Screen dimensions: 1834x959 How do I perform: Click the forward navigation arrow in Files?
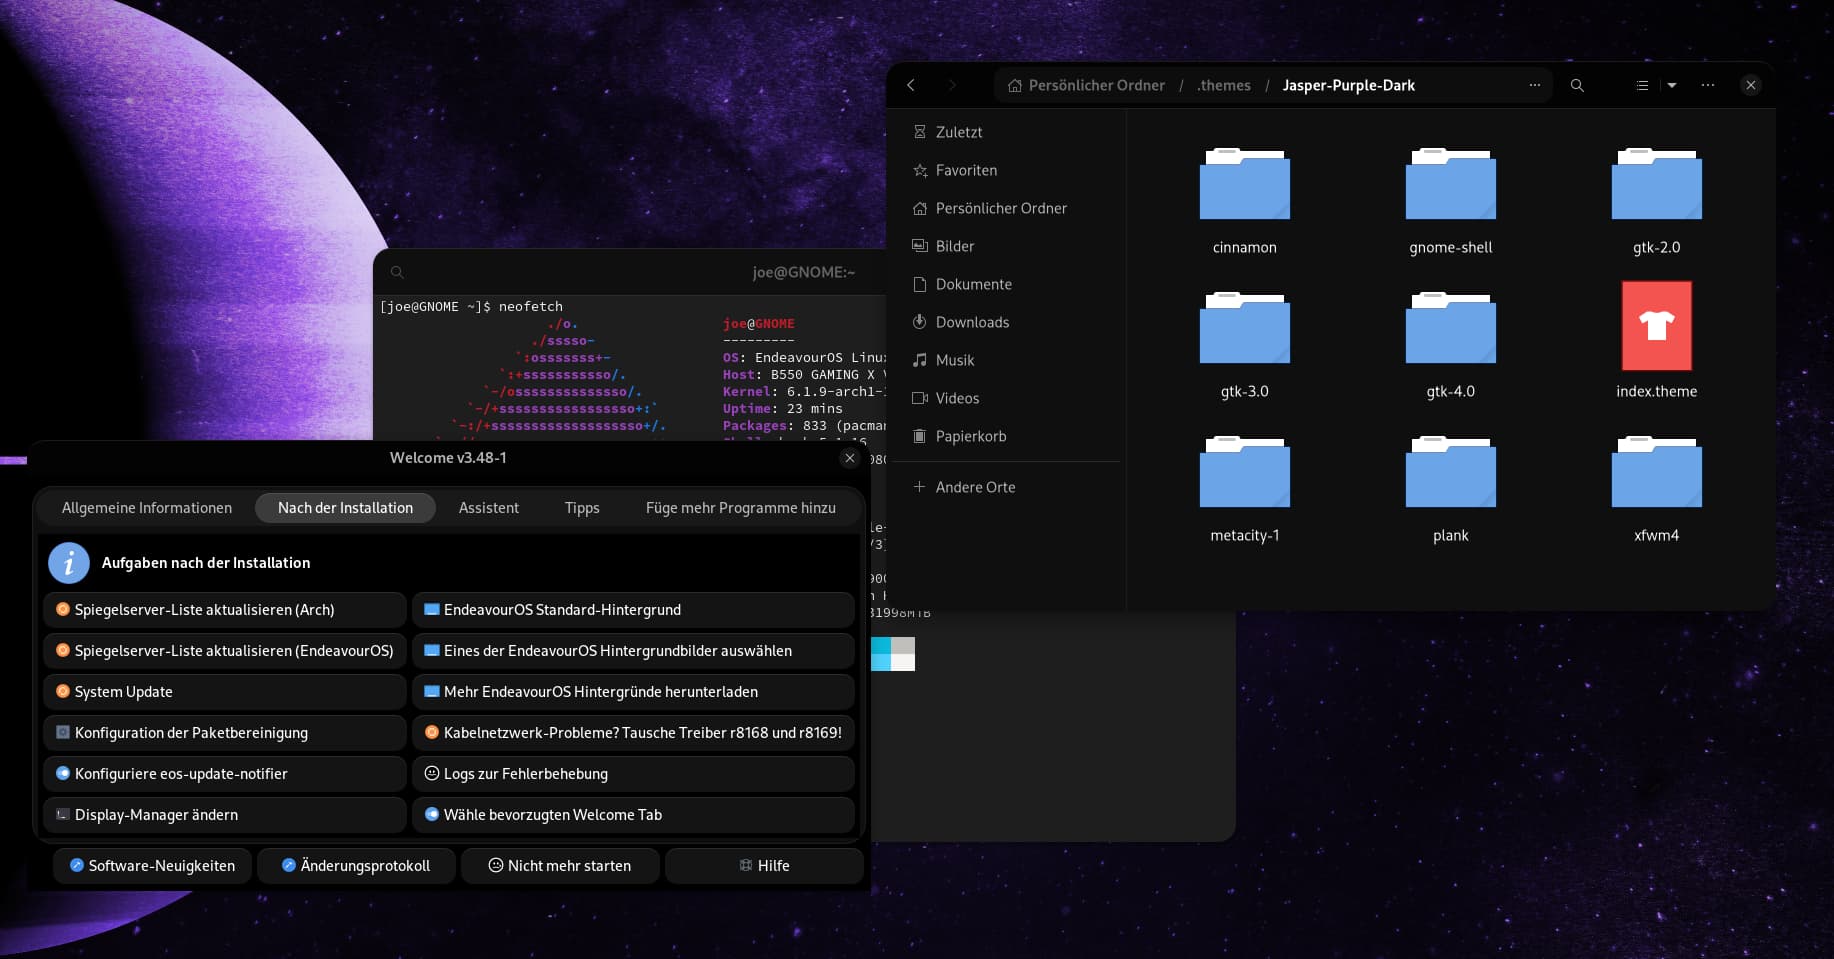coord(952,85)
